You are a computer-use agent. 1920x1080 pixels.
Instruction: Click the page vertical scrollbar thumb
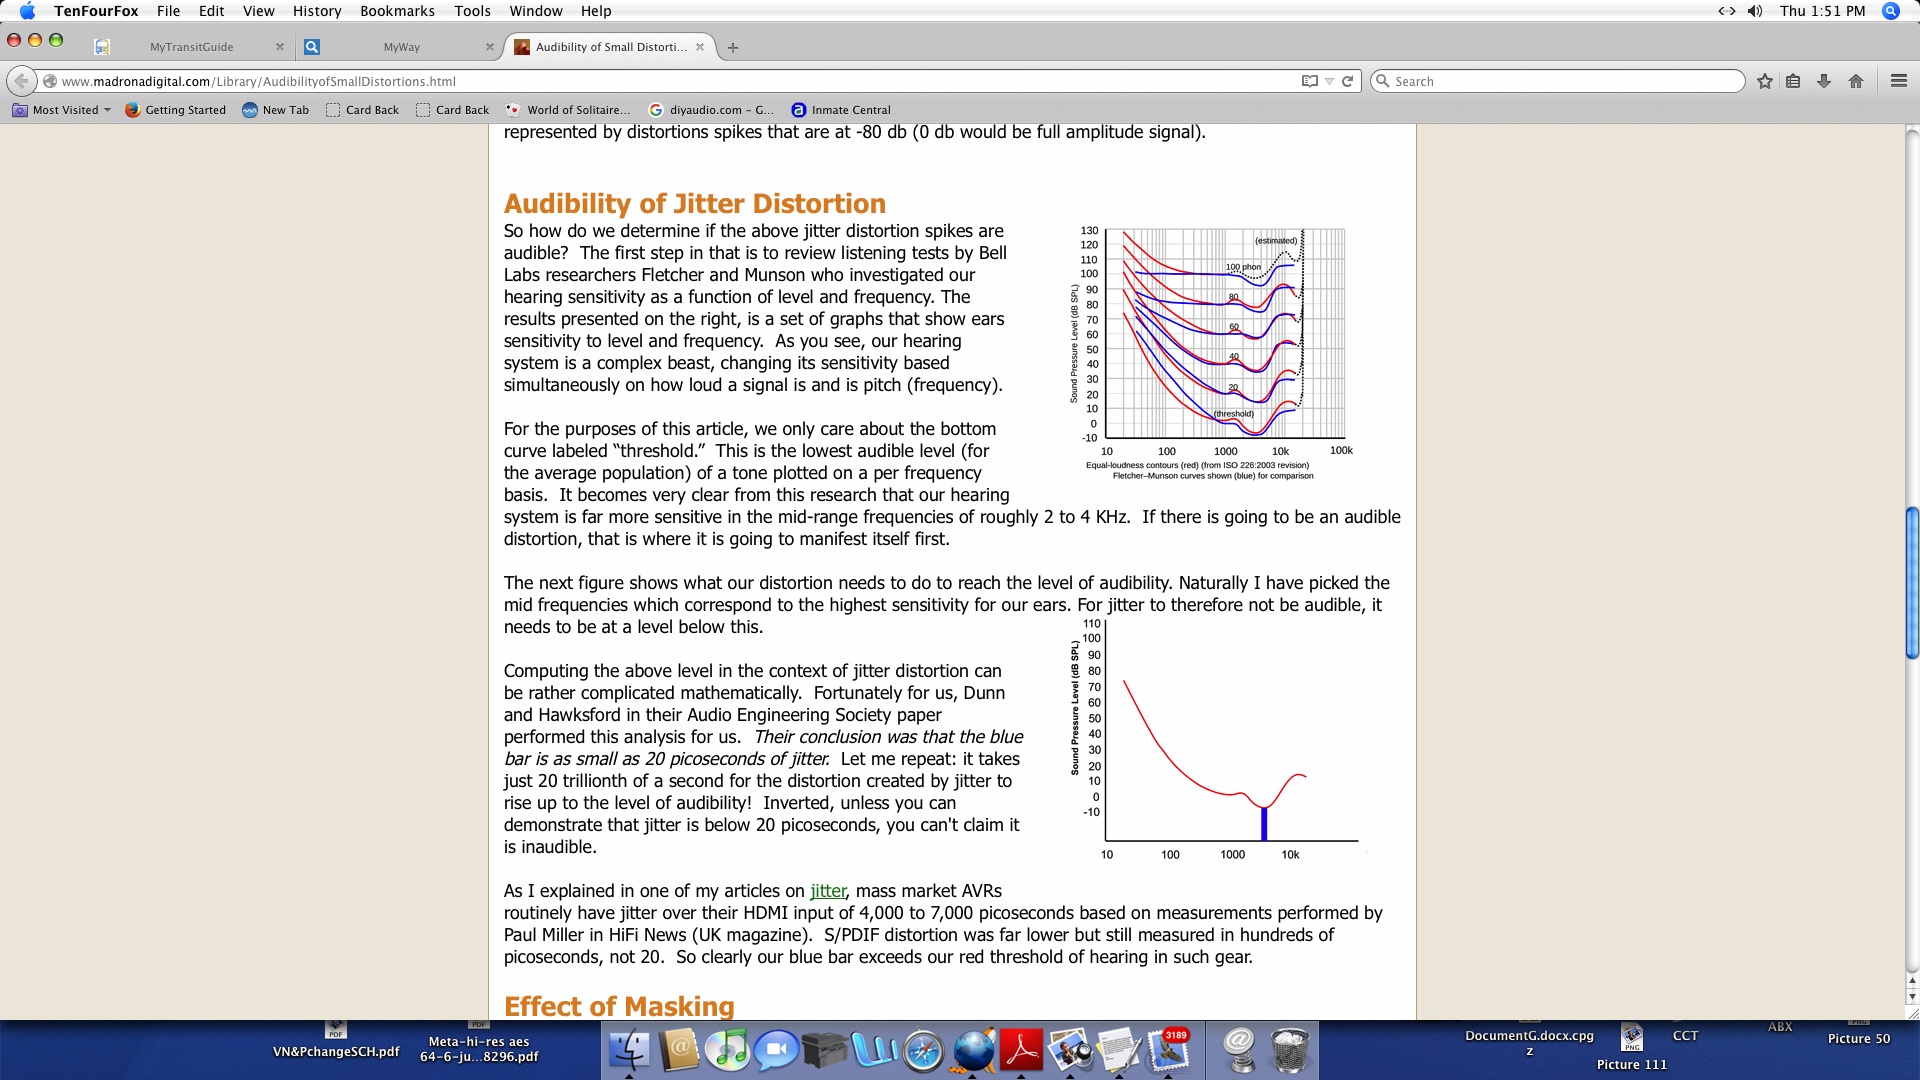(1912, 584)
